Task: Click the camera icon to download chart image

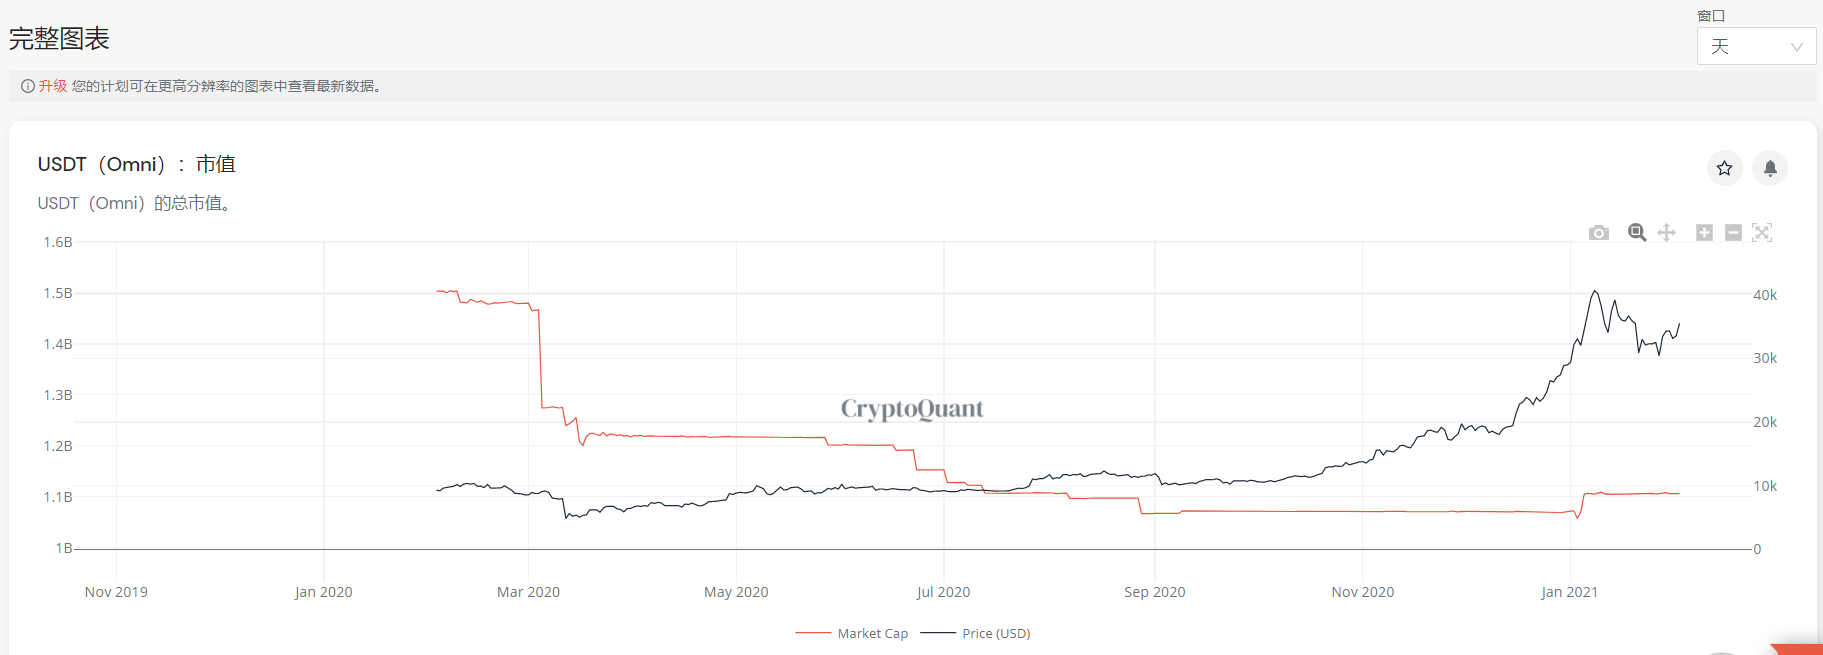Action: (x=1598, y=233)
